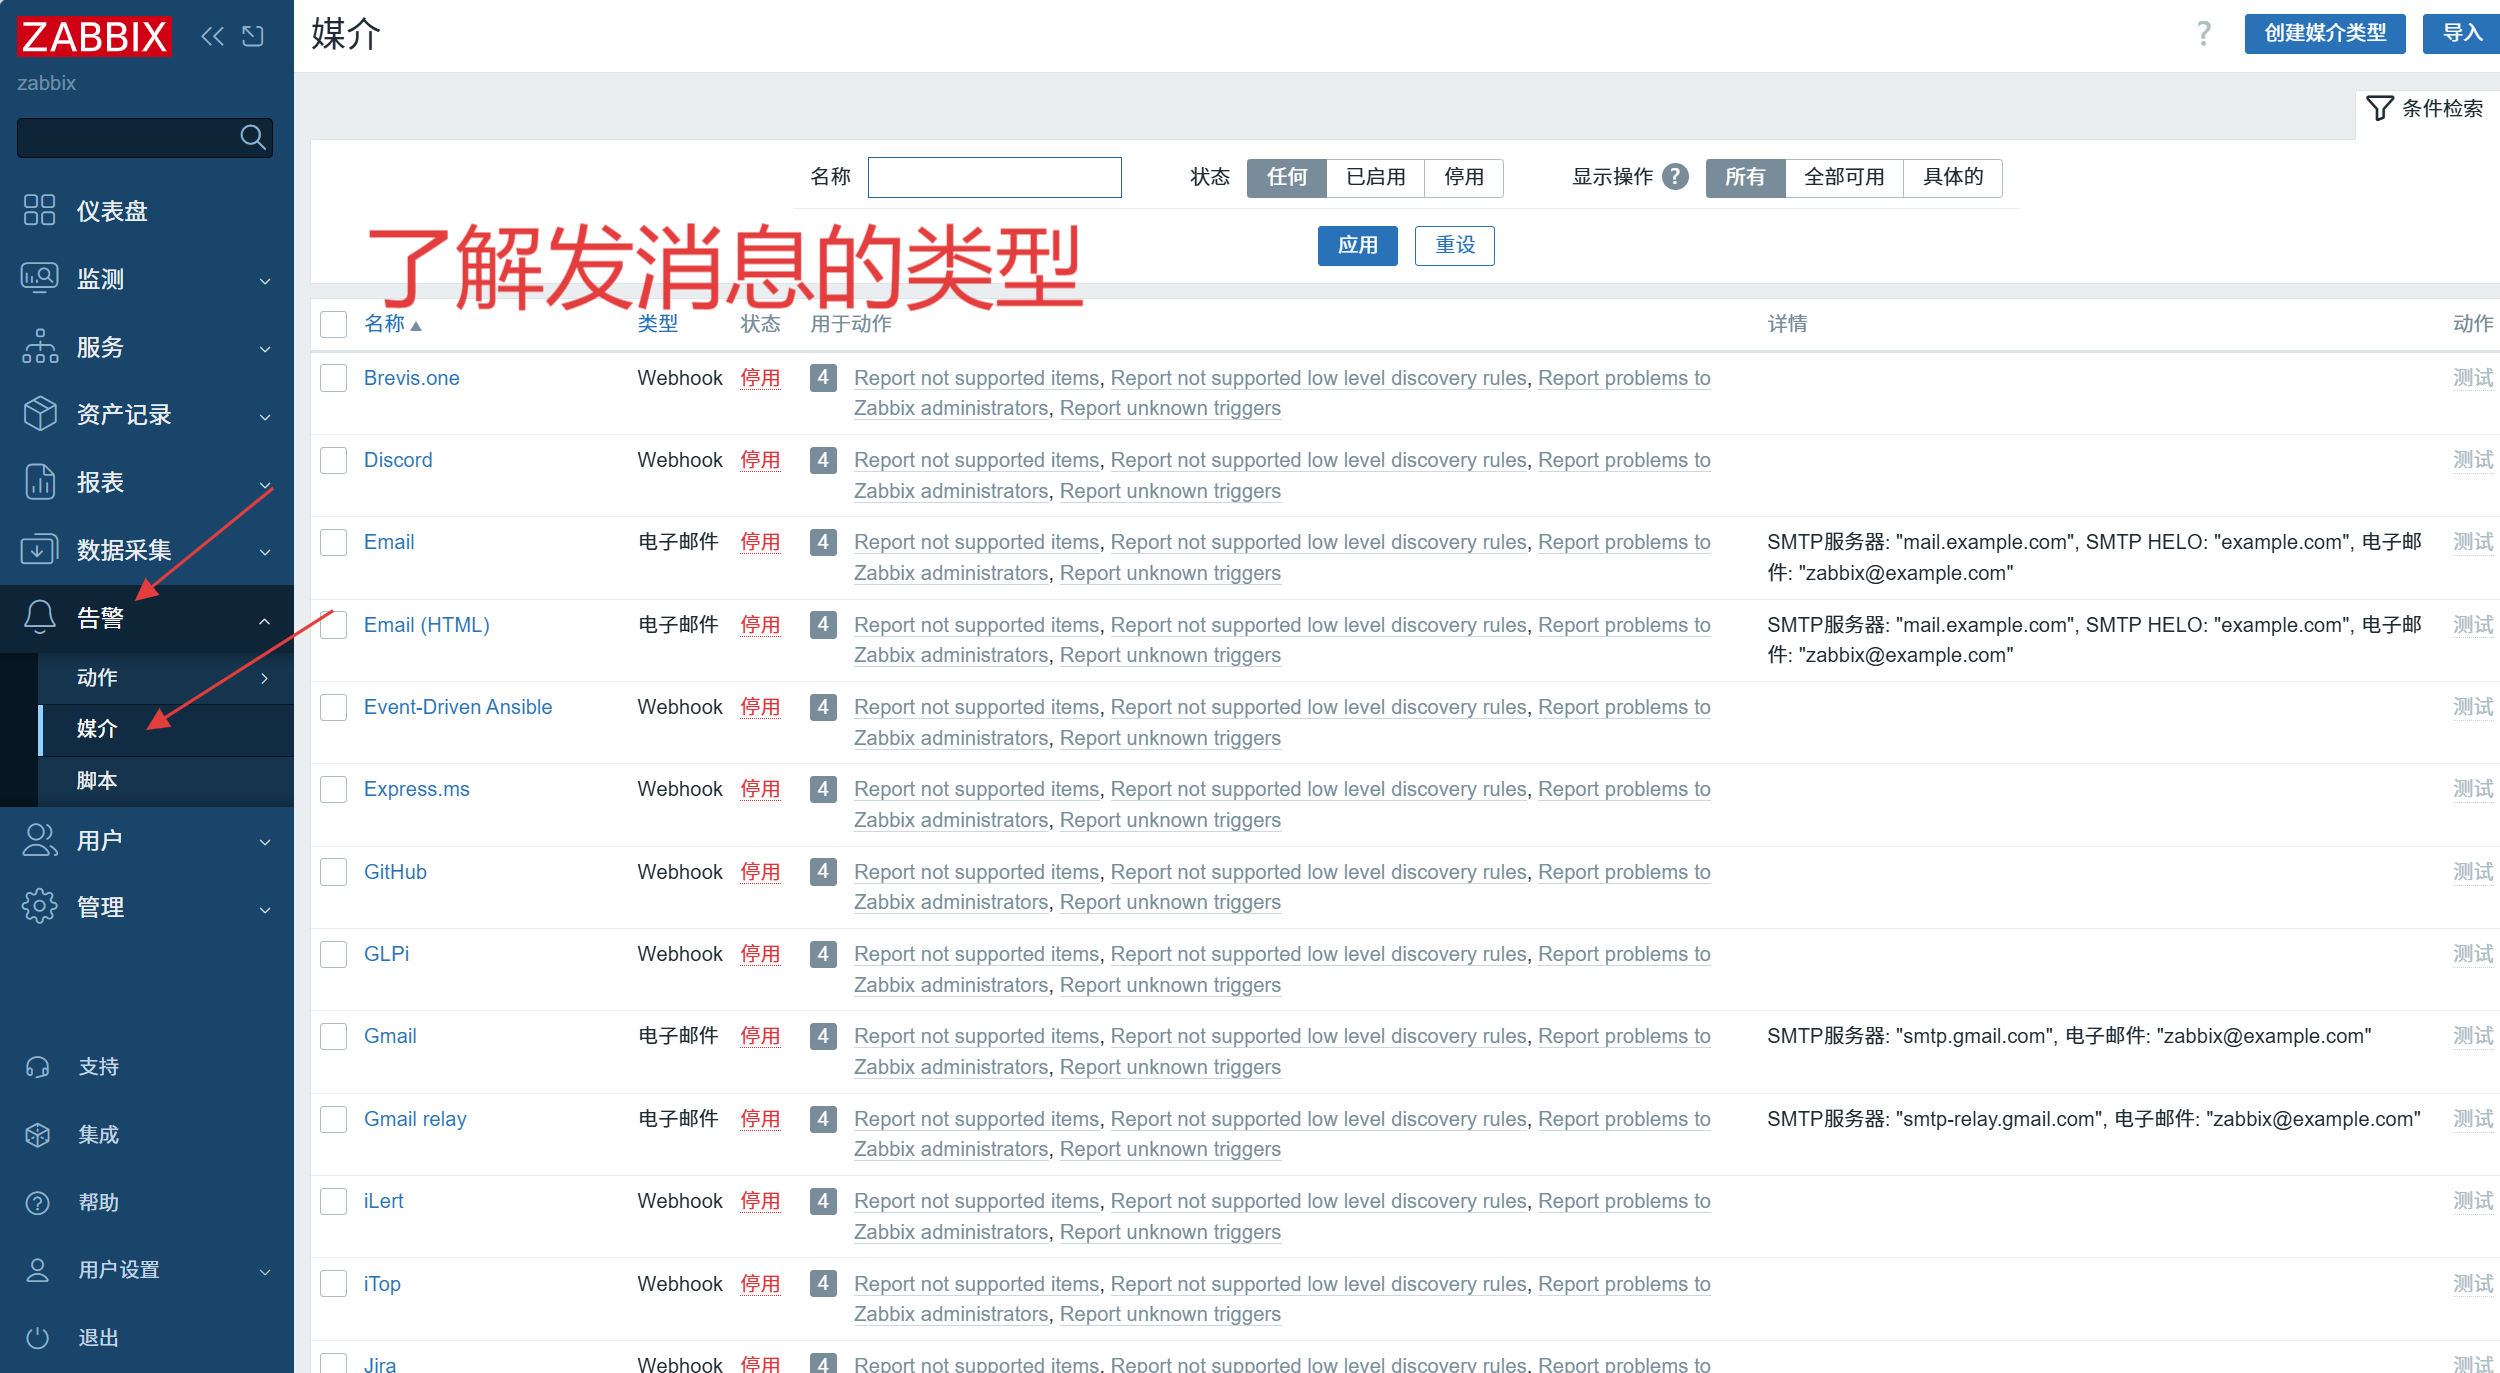This screenshot has width=2500, height=1373.
Task: Click the 帮助 question mark icon in sidebar
Action: (x=37, y=1203)
